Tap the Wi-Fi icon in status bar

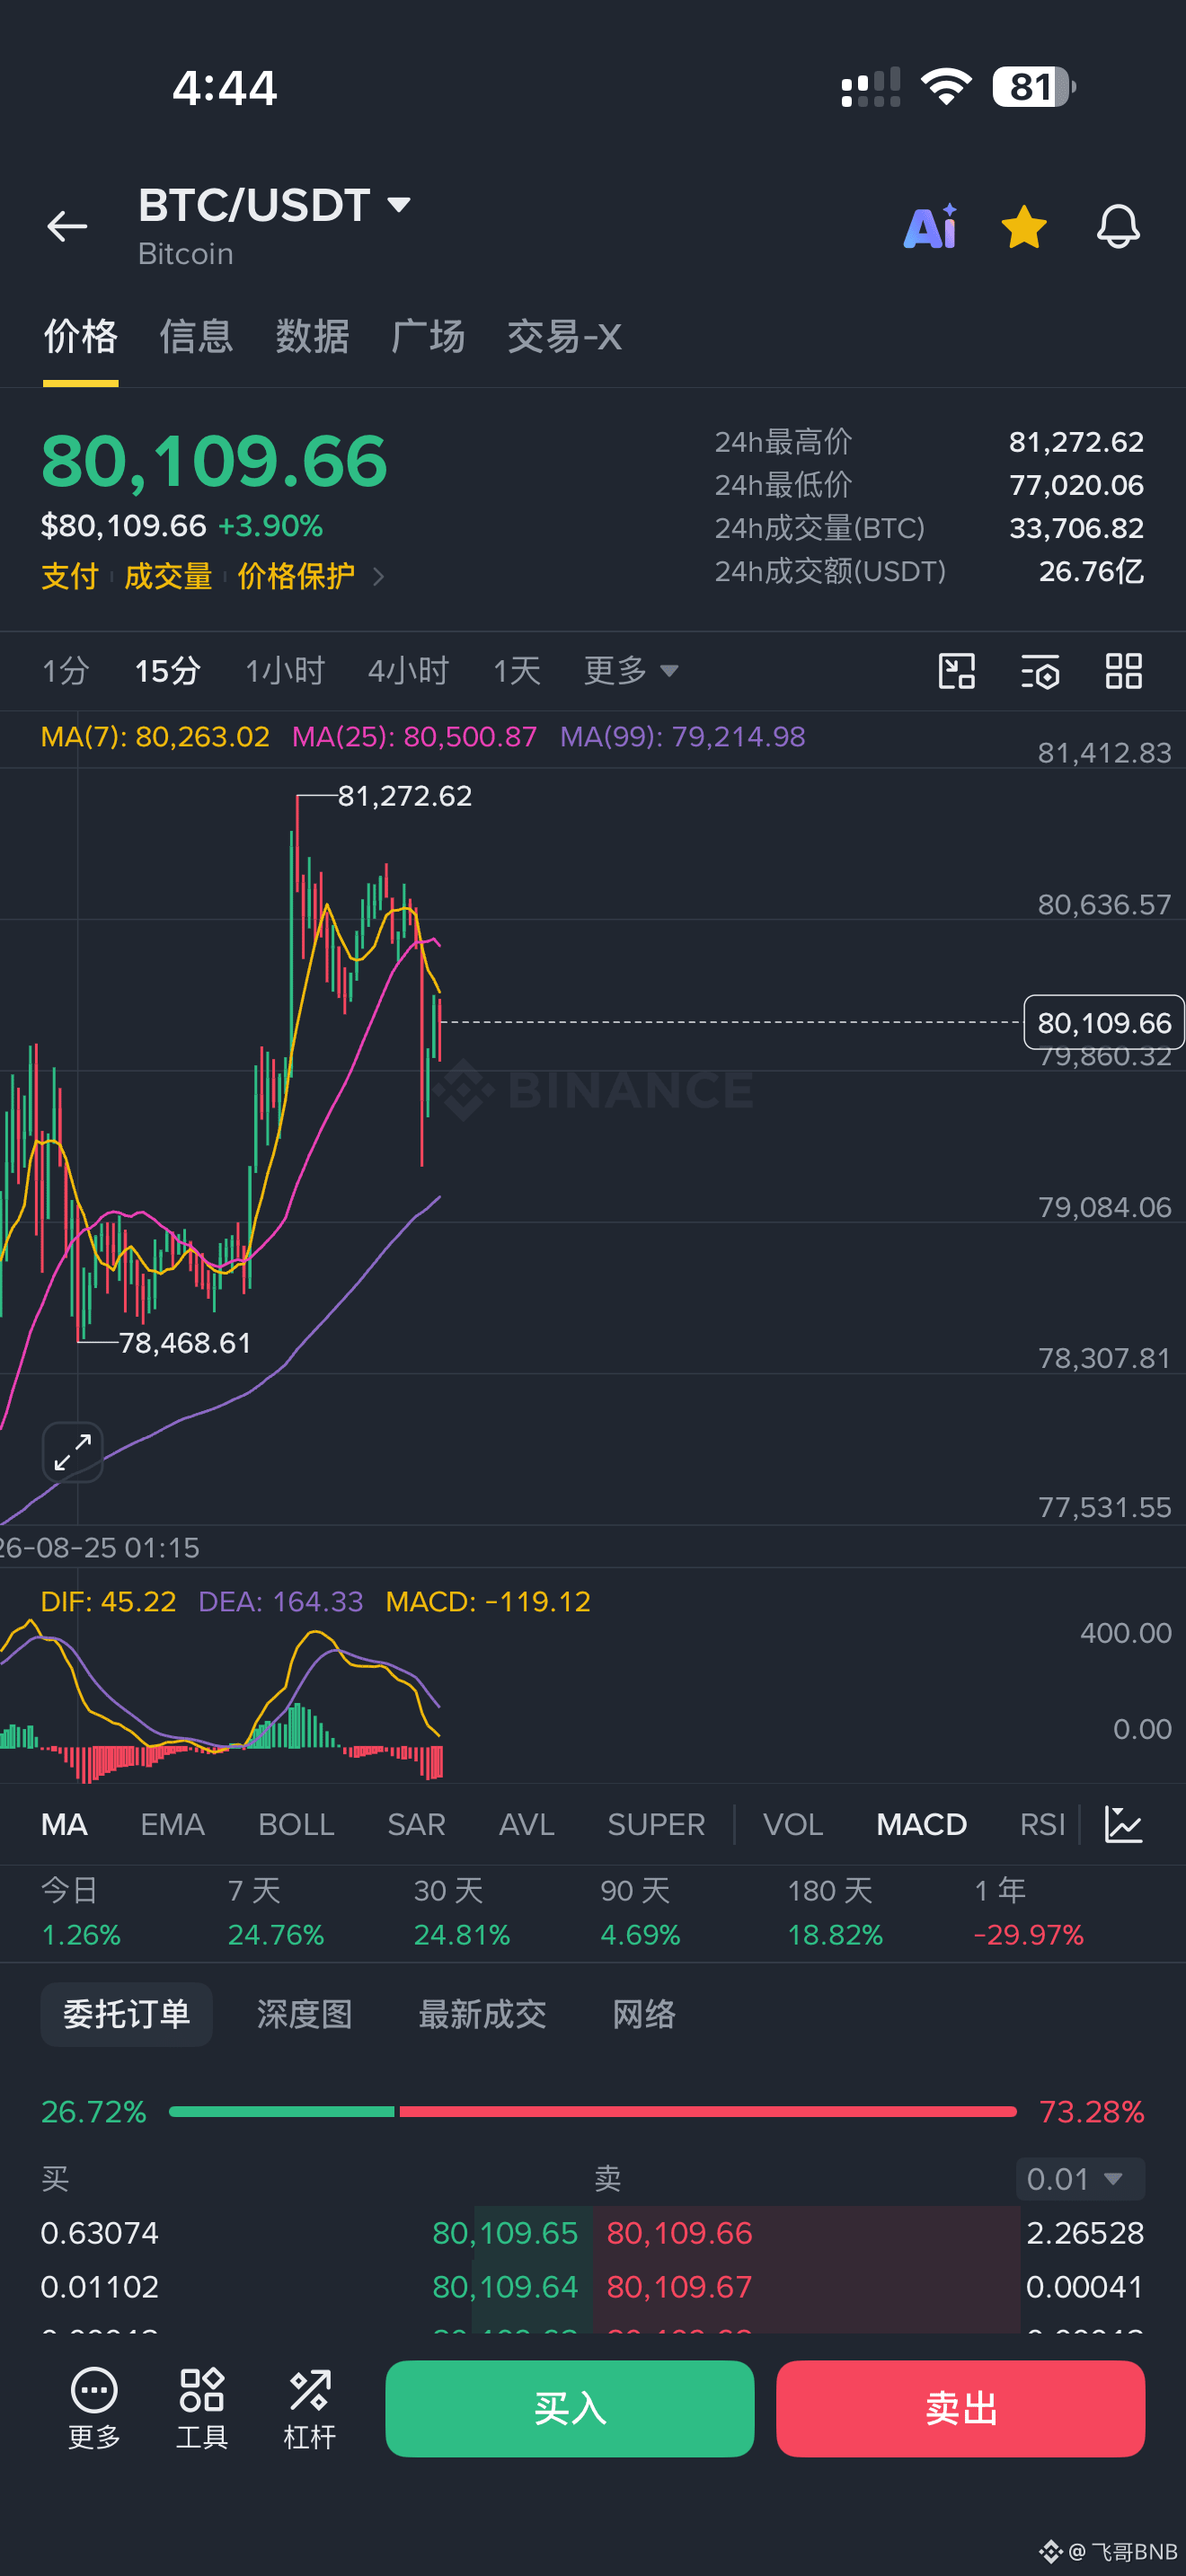[946, 87]
